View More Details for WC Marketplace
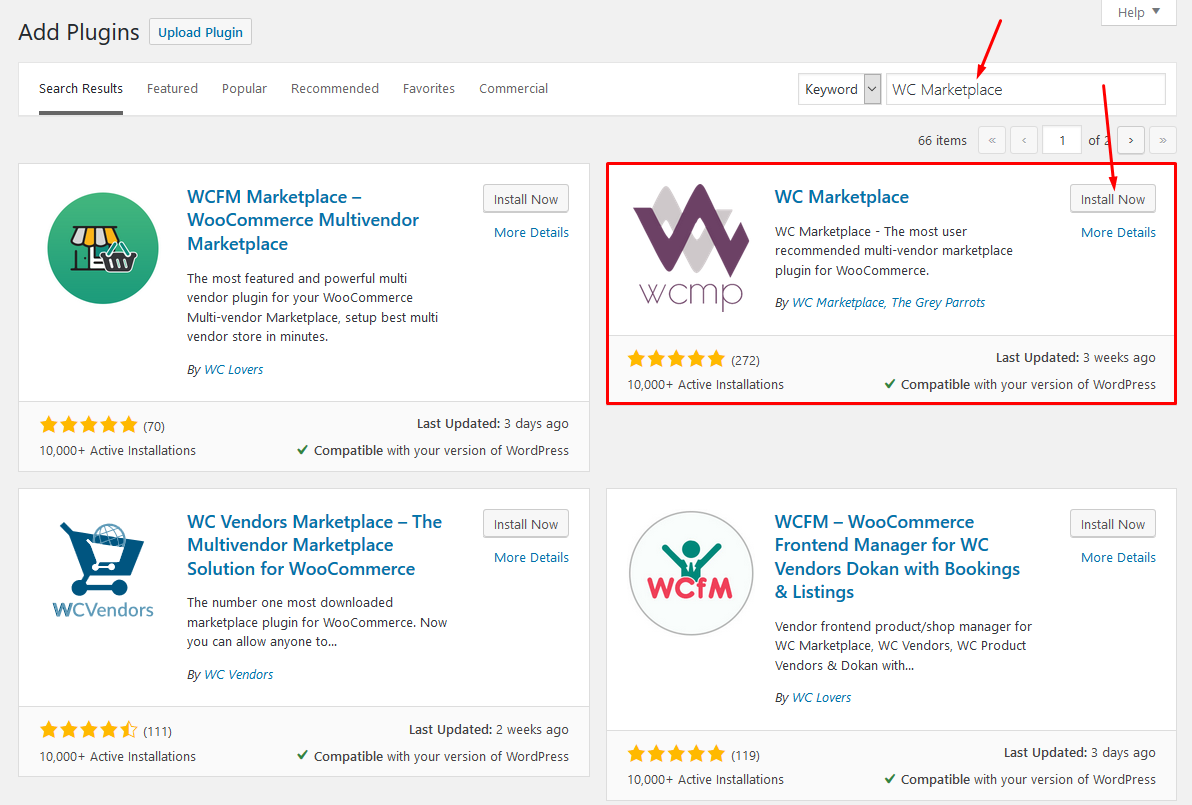1192x805 pixels. (1118, 233)
